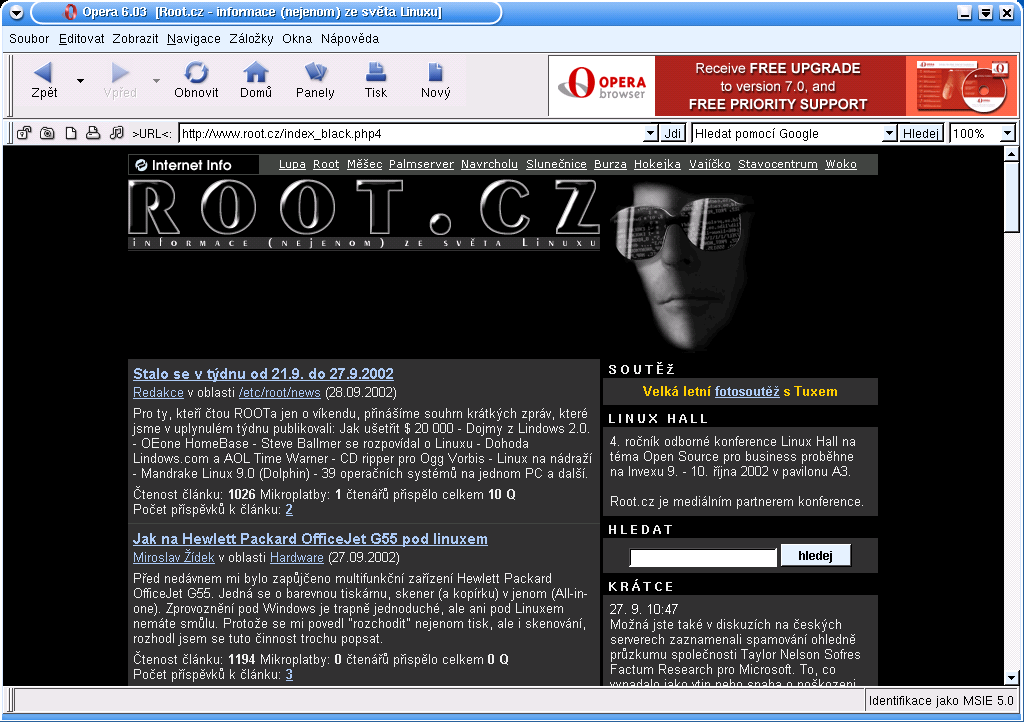The image size is (1024, 722).
Task: Expand the Vpřed forward history dropdown
Action: [157, 81]
